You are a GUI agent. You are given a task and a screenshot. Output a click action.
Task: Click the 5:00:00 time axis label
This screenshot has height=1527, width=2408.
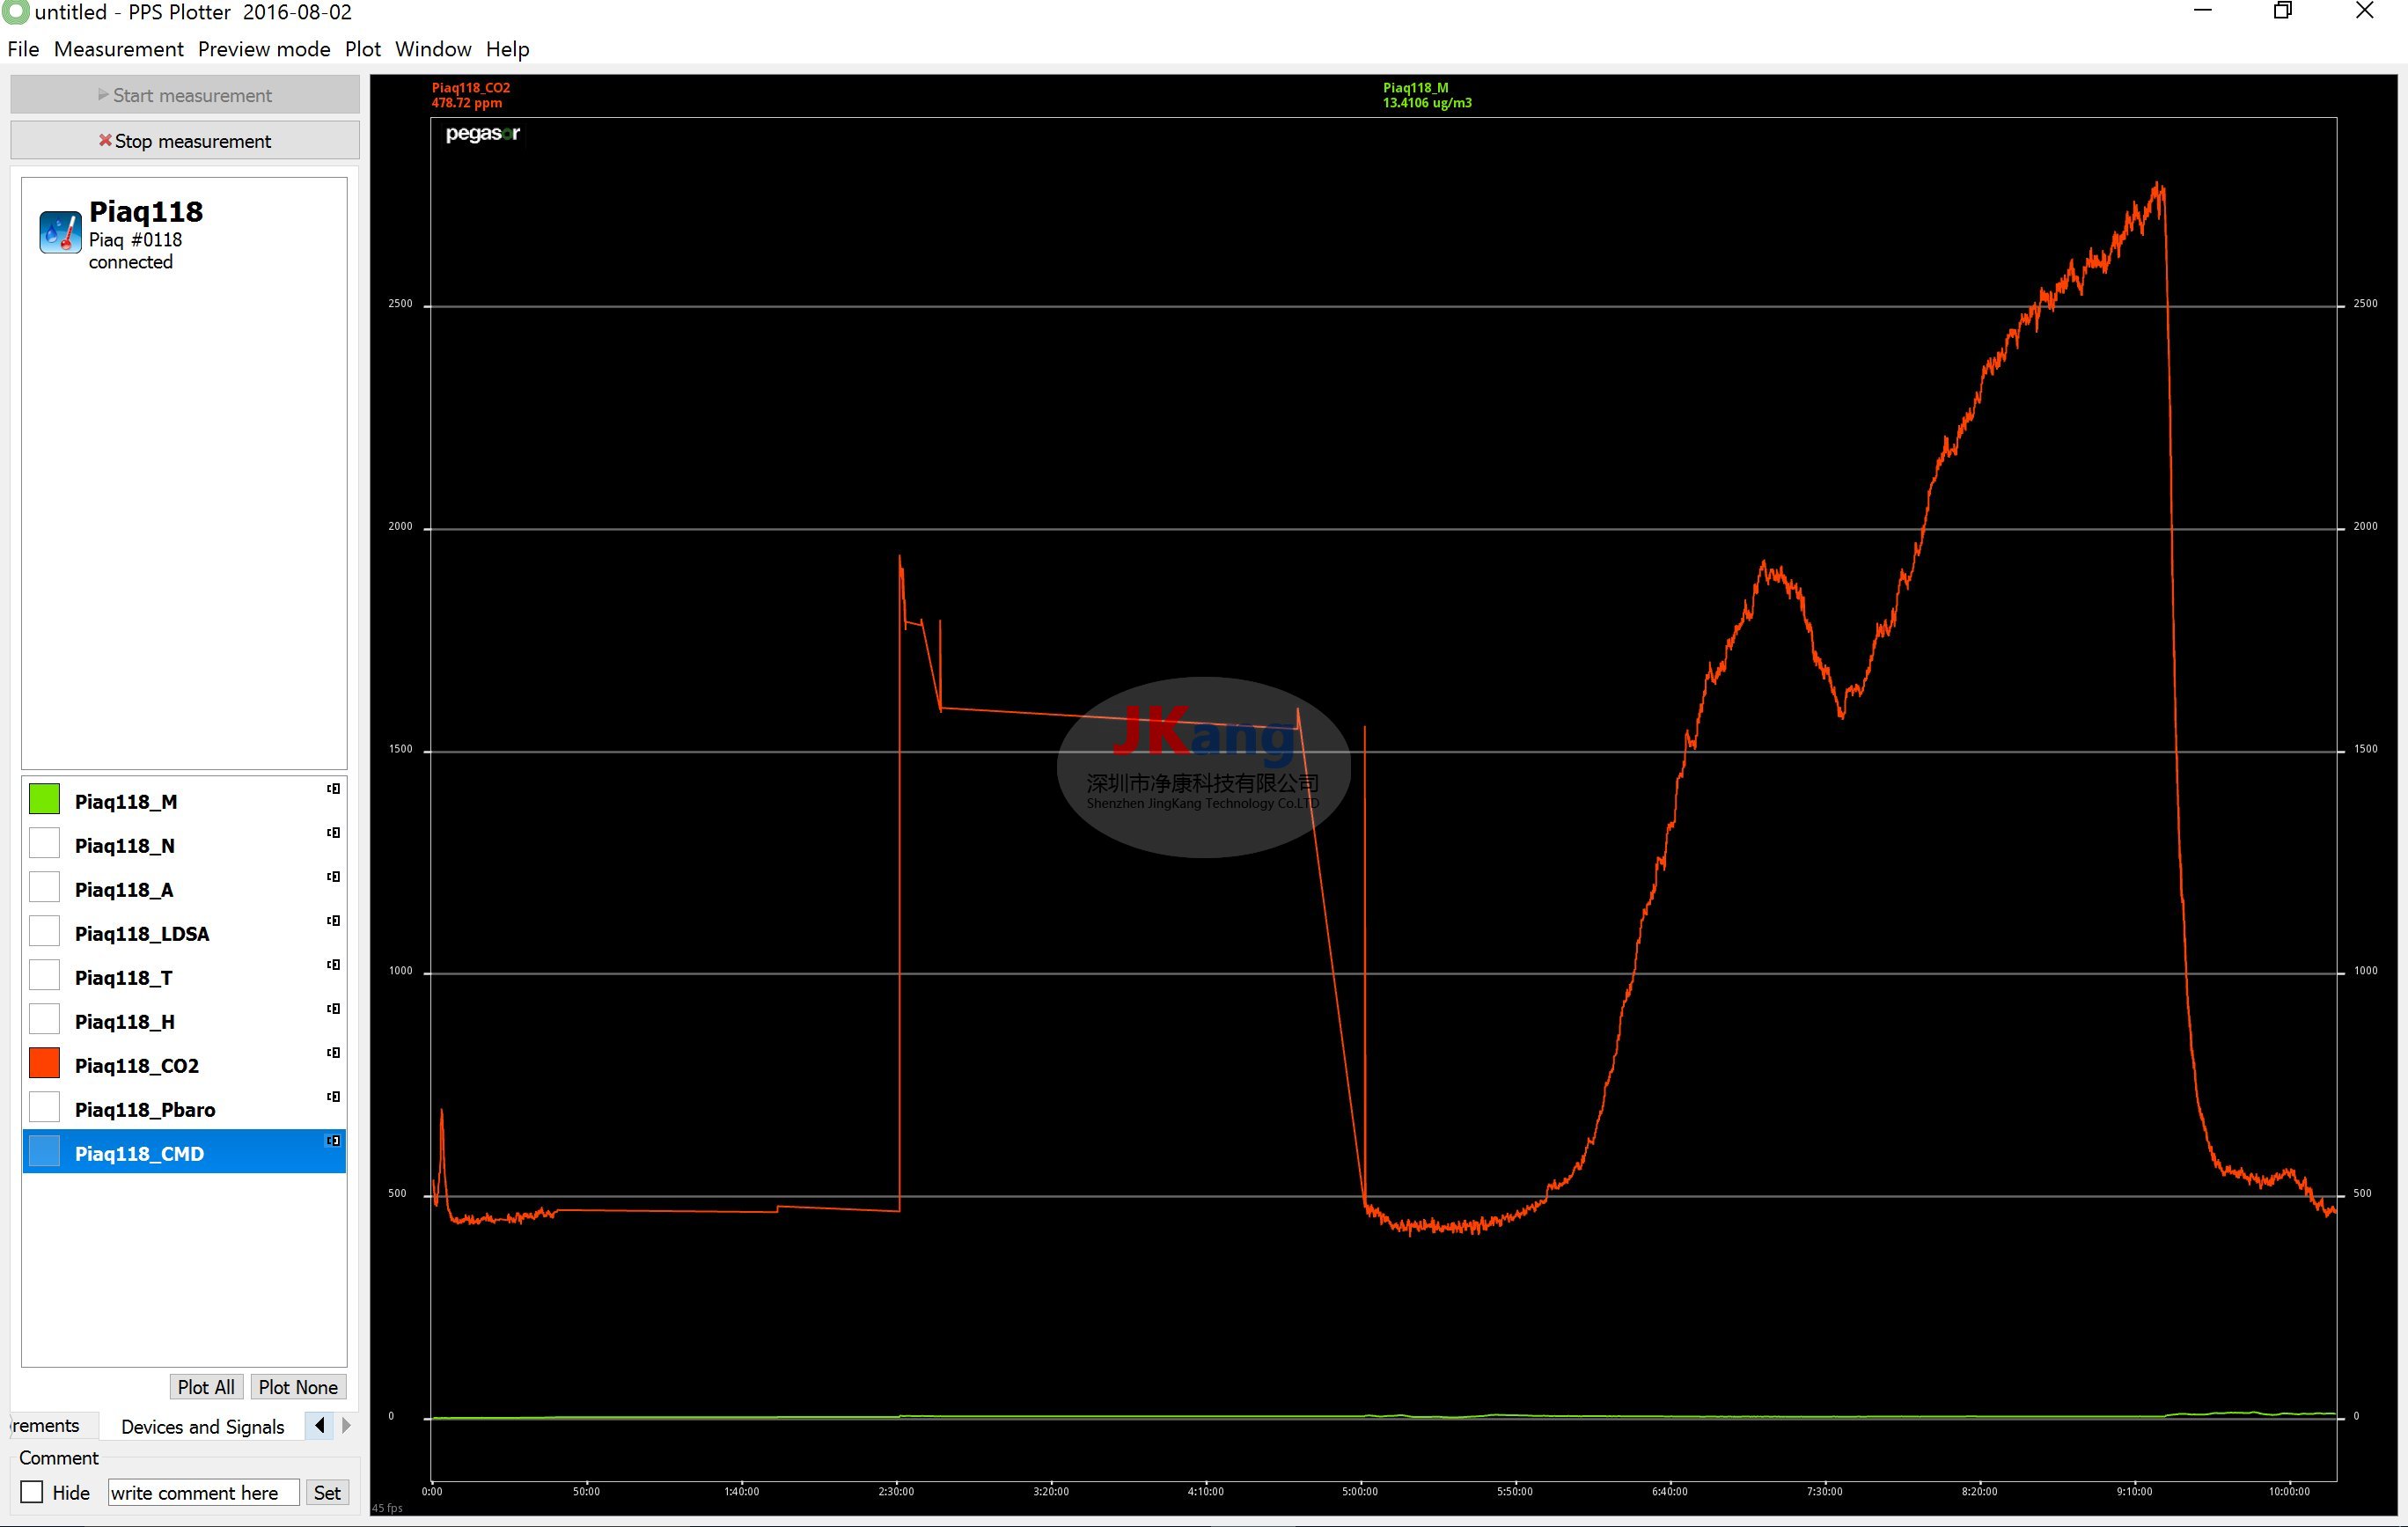tap(1360, 1491)
